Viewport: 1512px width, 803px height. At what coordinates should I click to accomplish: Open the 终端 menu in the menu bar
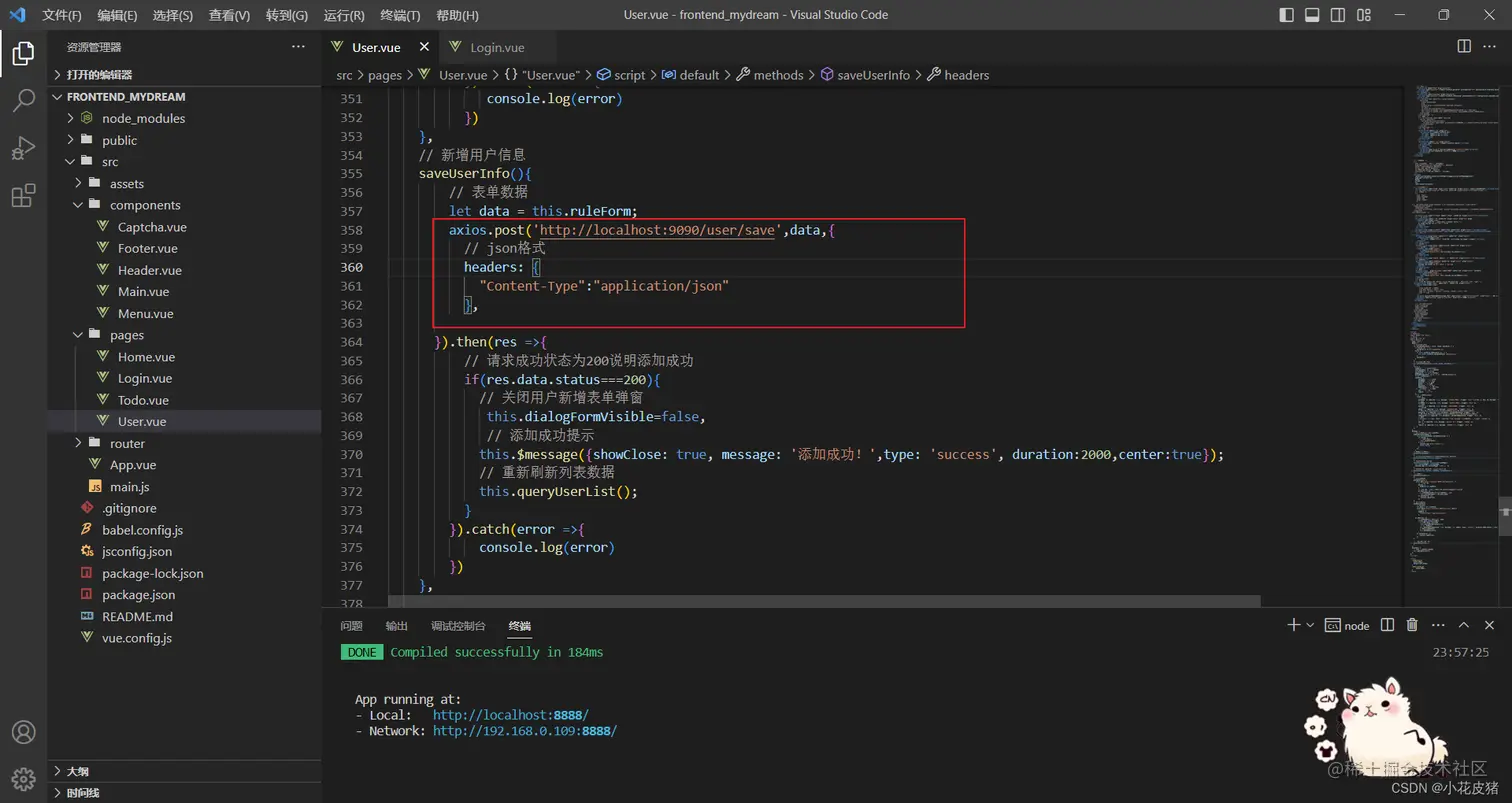(x=400, y=14)
